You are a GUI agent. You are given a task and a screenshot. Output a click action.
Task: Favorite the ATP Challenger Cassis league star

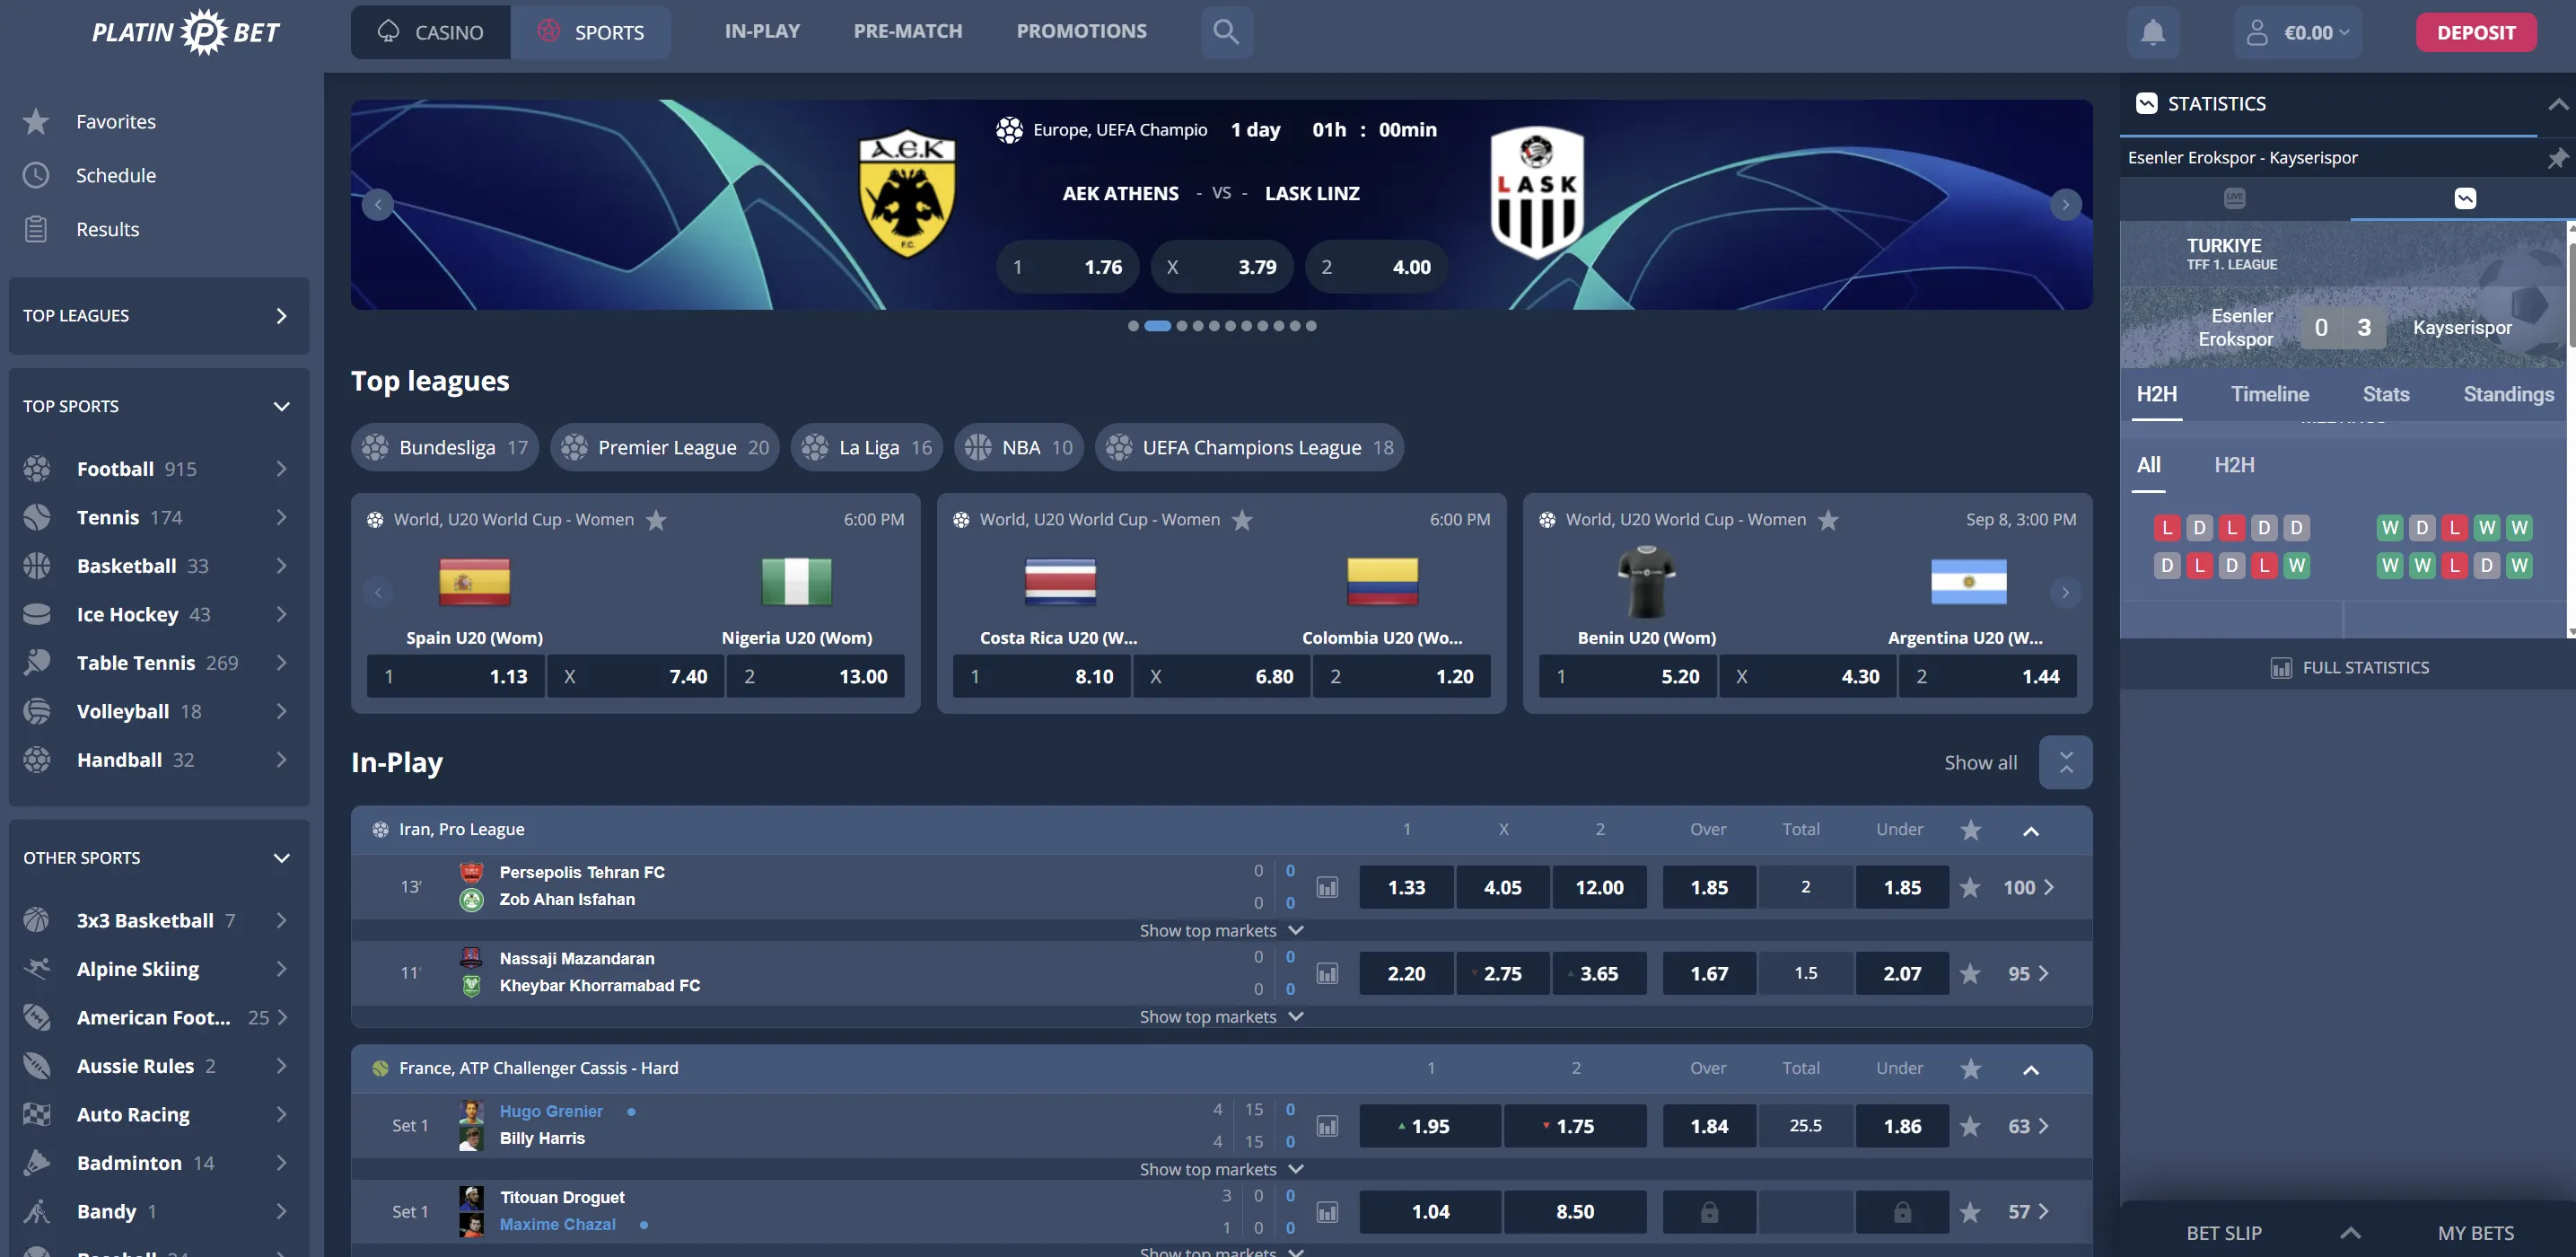(1971, 1069)
